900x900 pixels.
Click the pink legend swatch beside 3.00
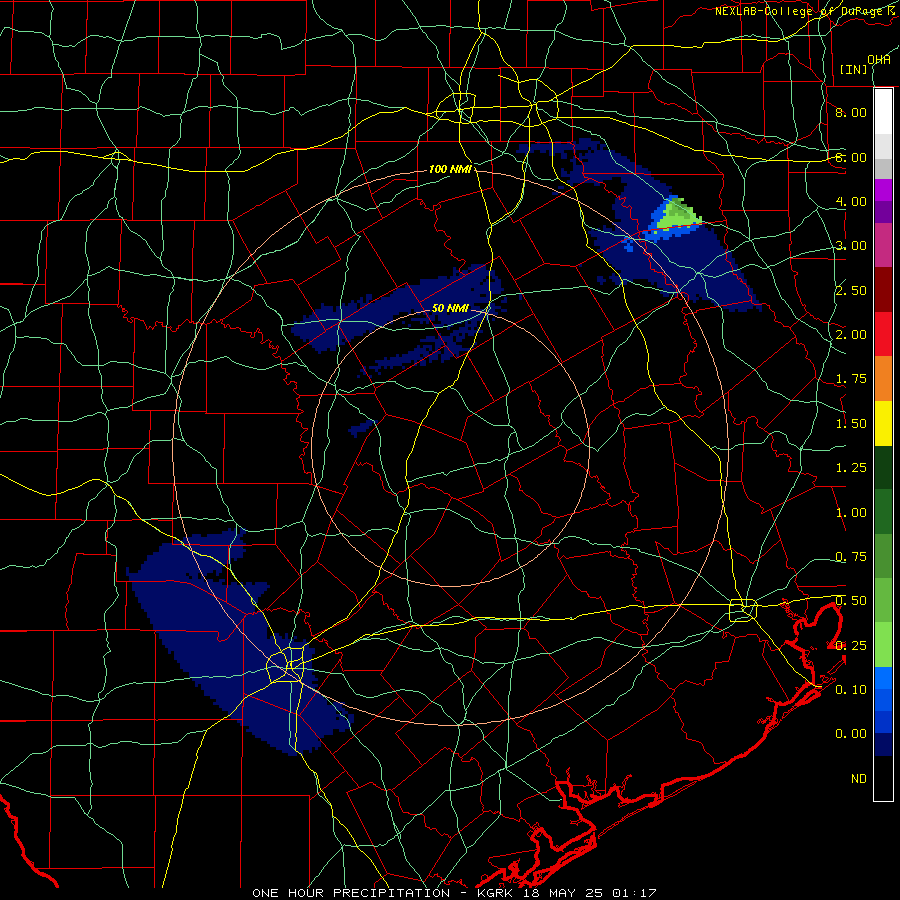pos(883,245)
